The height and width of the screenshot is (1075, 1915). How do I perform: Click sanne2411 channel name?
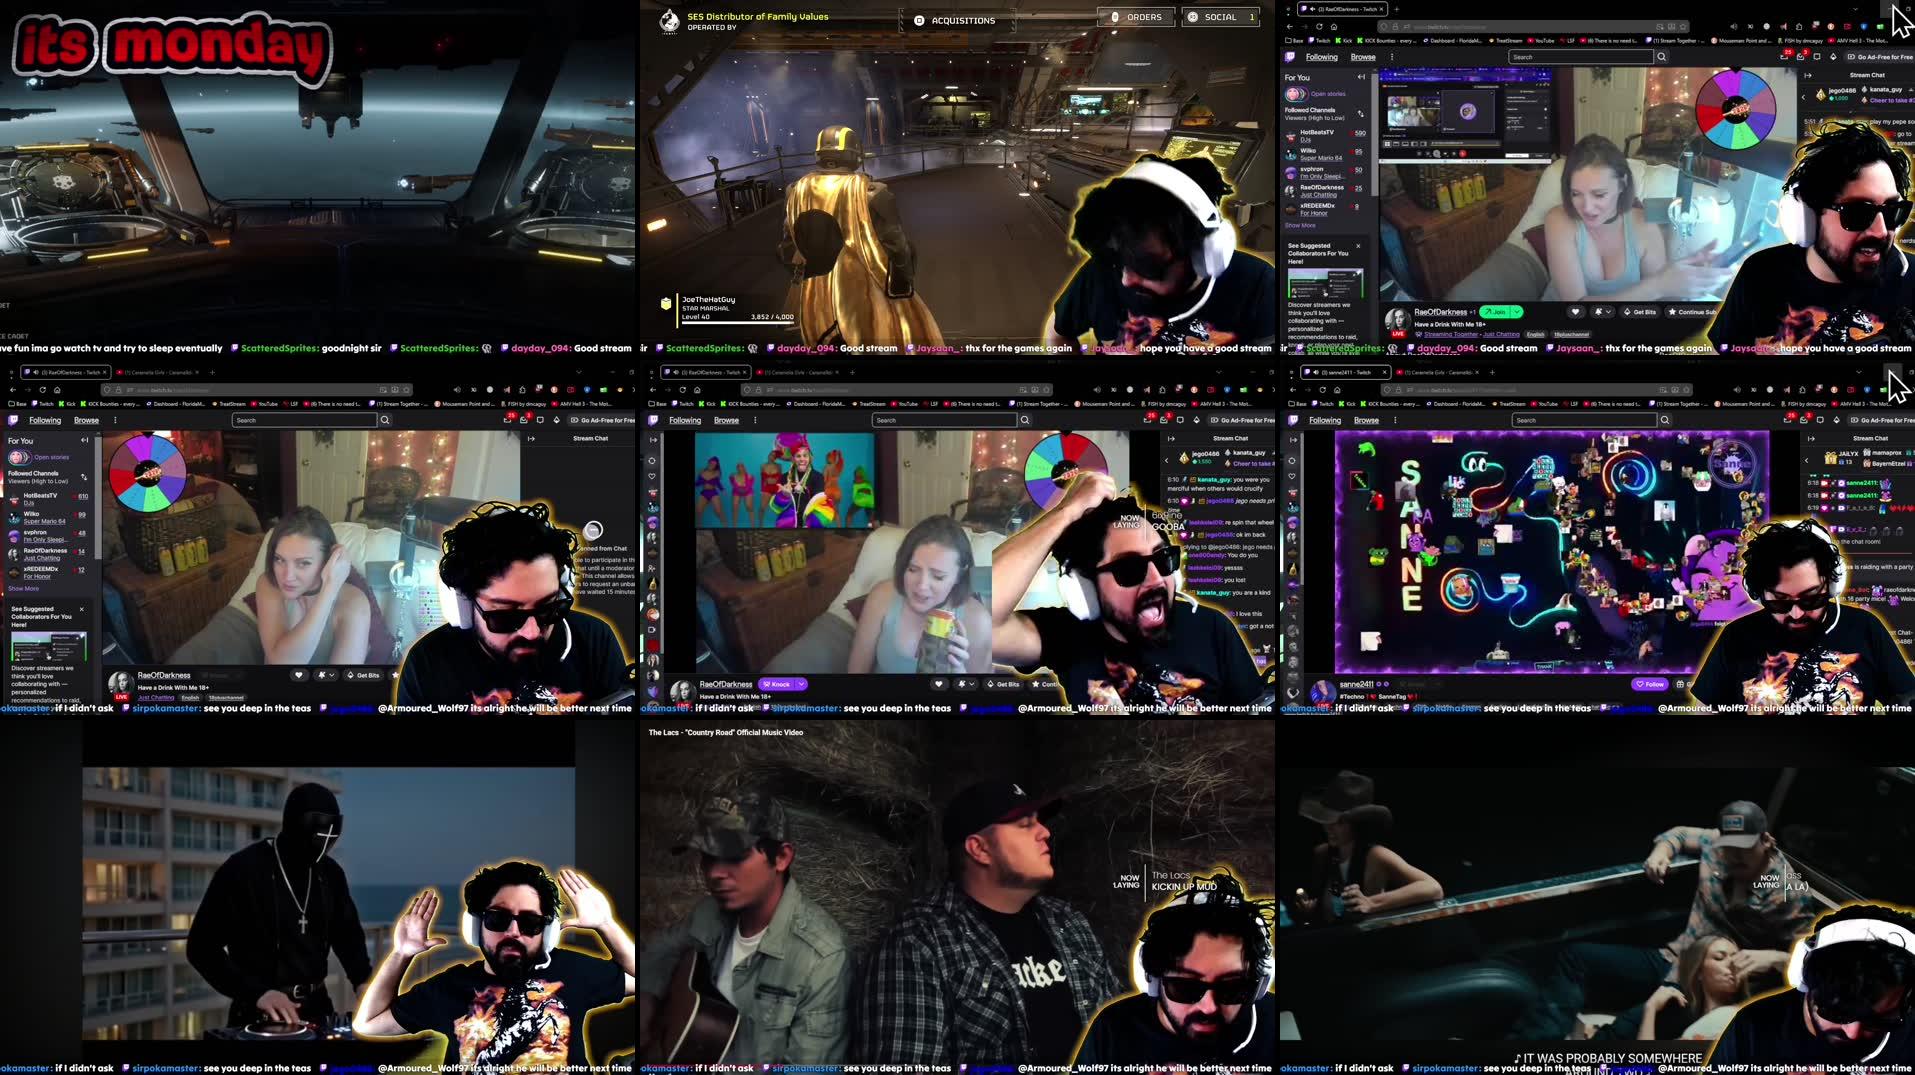[1356, 684]
